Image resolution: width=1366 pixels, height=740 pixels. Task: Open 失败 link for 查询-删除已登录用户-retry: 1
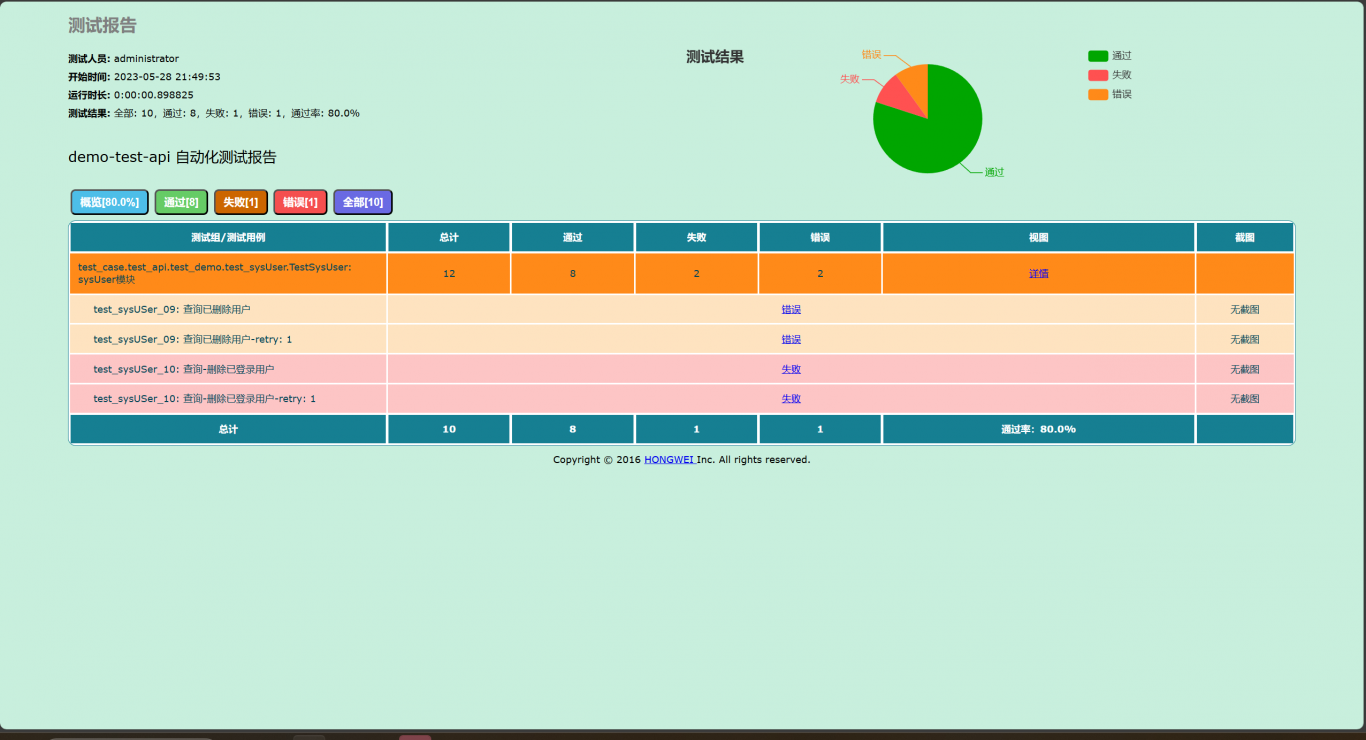pyautogui.click(x=791, y=398)
